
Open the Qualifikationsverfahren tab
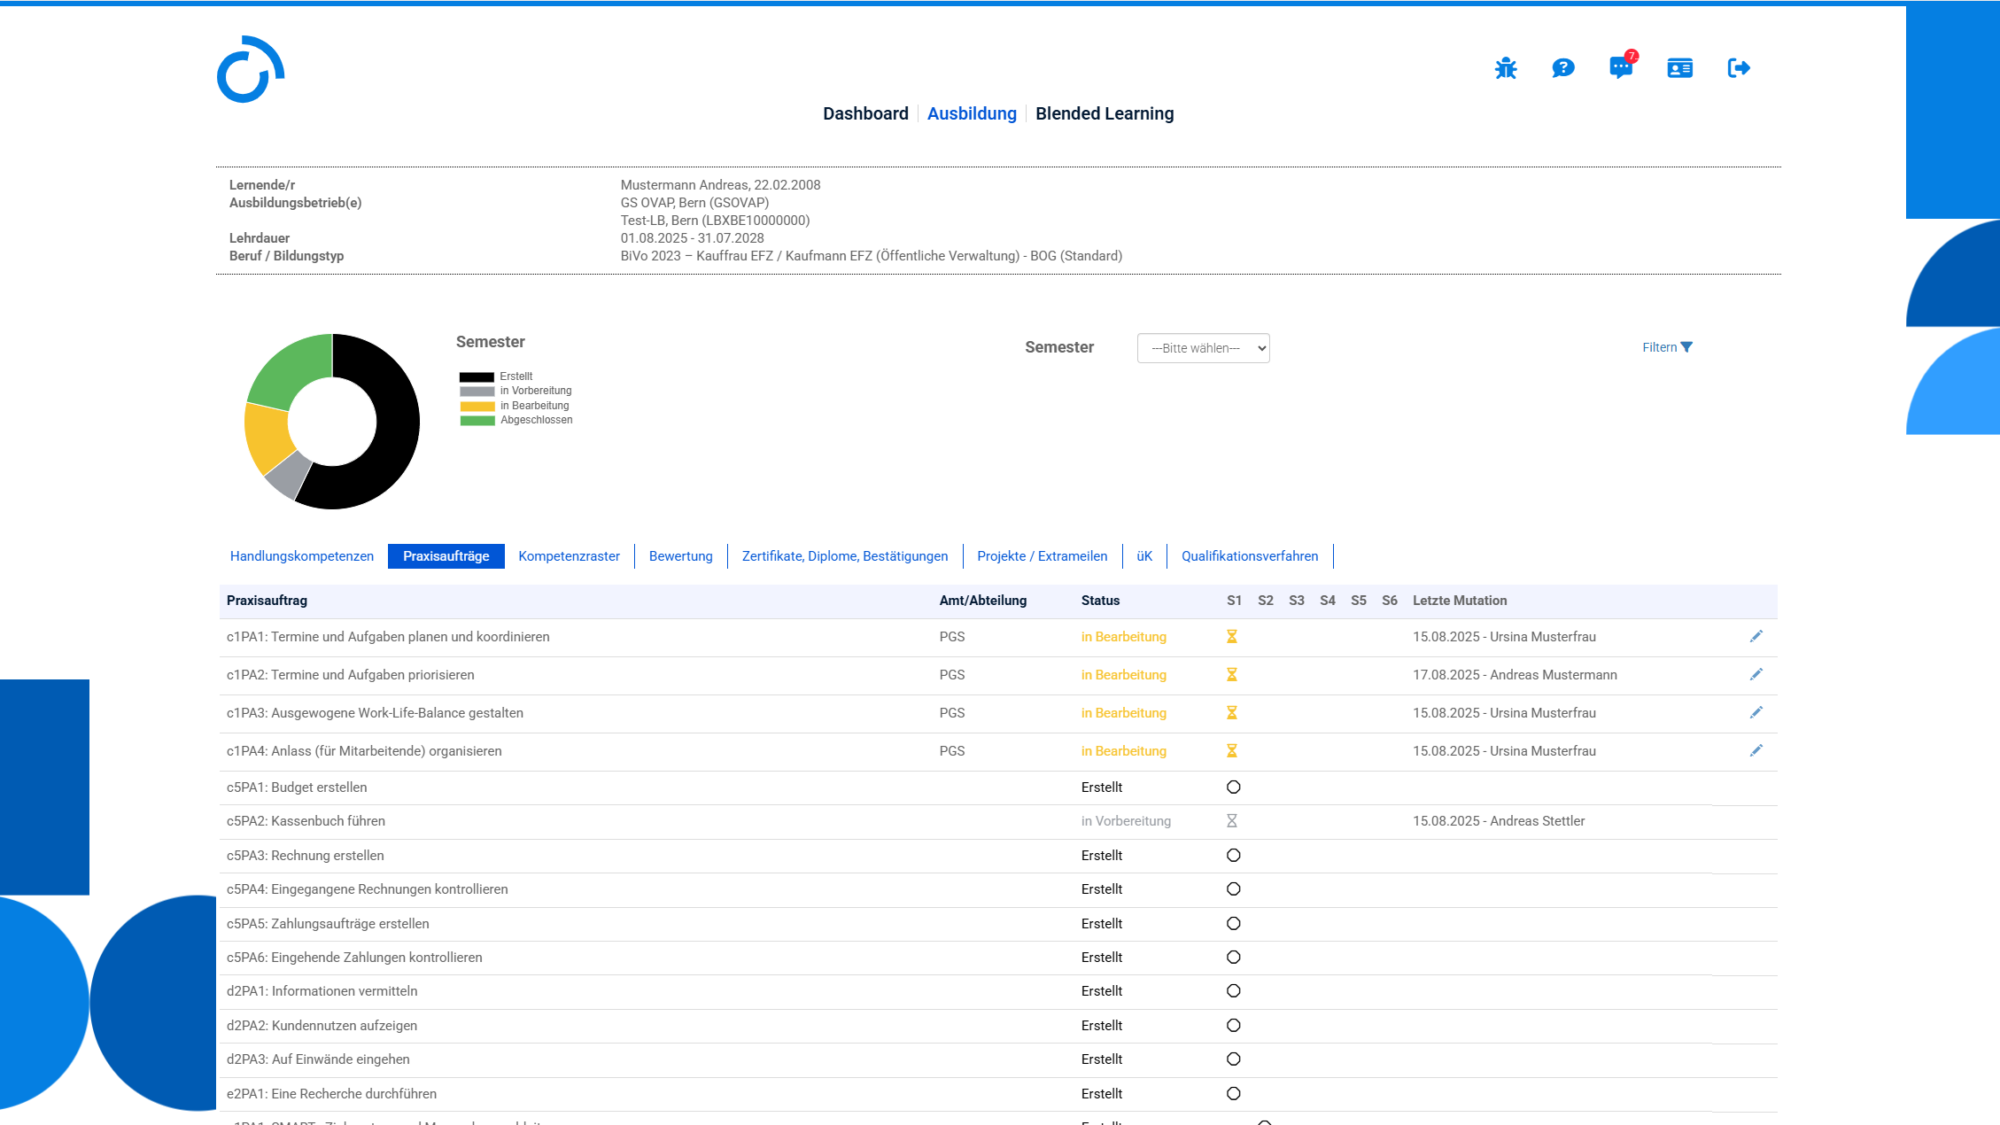coord(1249,556)
